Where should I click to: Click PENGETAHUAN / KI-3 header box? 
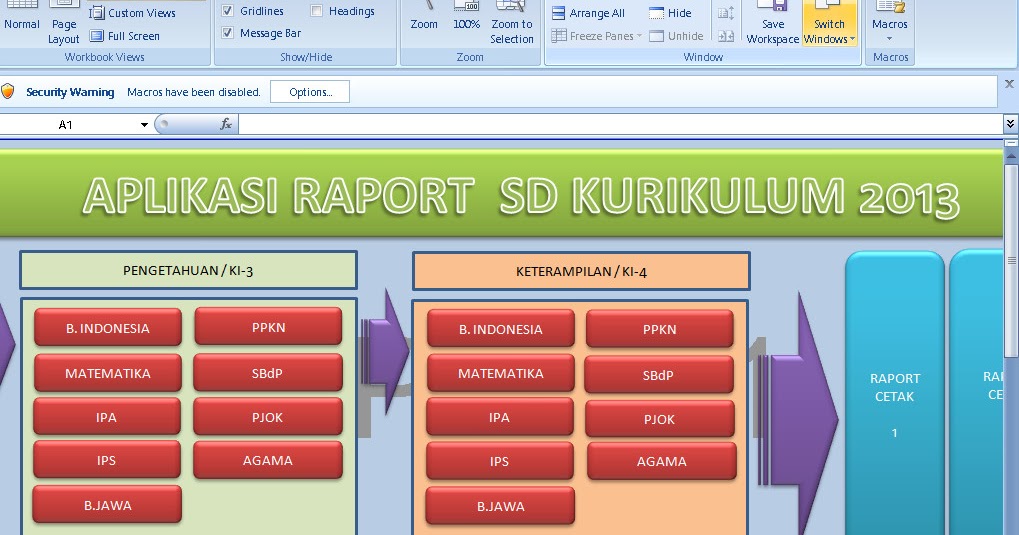(x=188, y=270)
